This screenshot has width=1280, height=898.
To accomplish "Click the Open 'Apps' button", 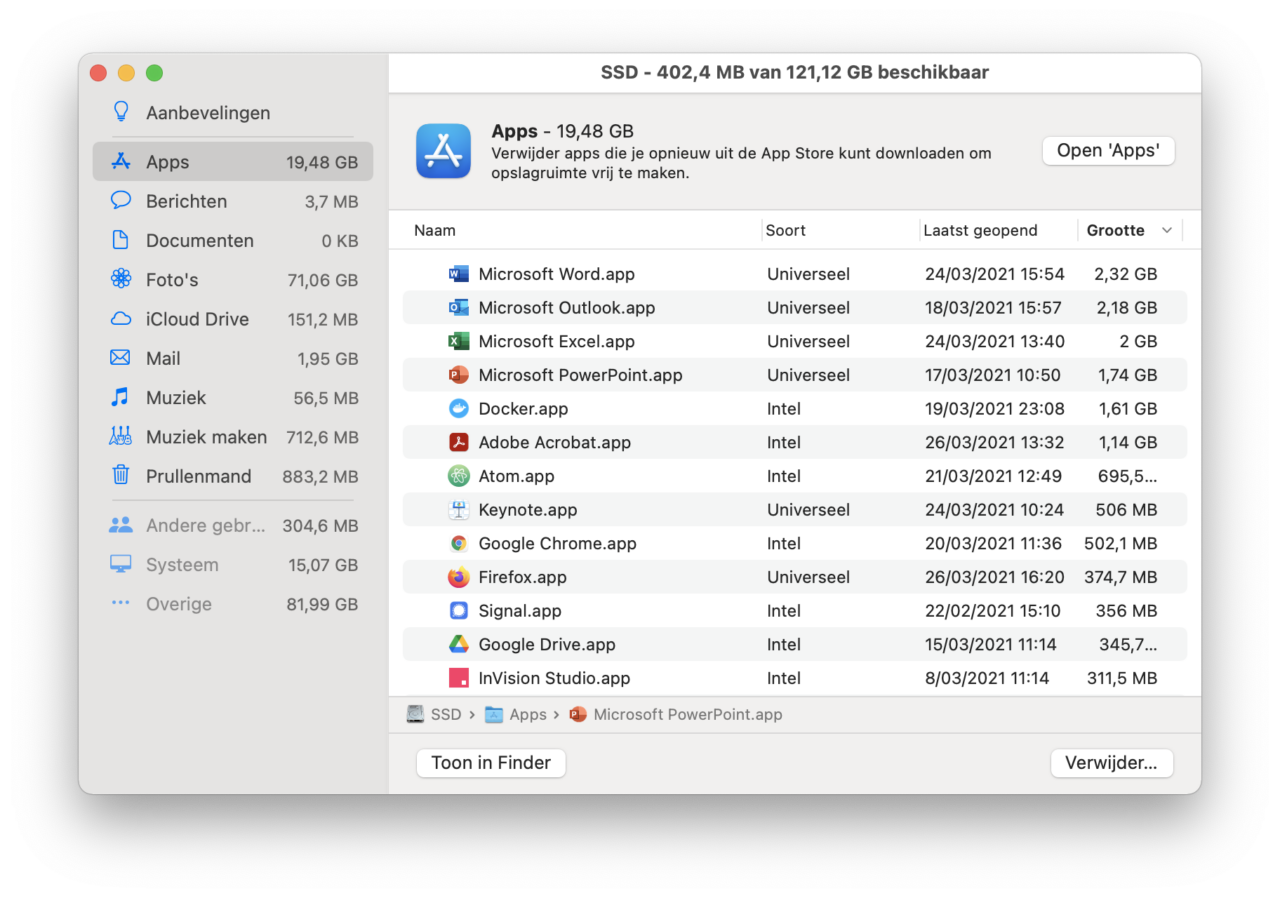I will point(1108,151).
